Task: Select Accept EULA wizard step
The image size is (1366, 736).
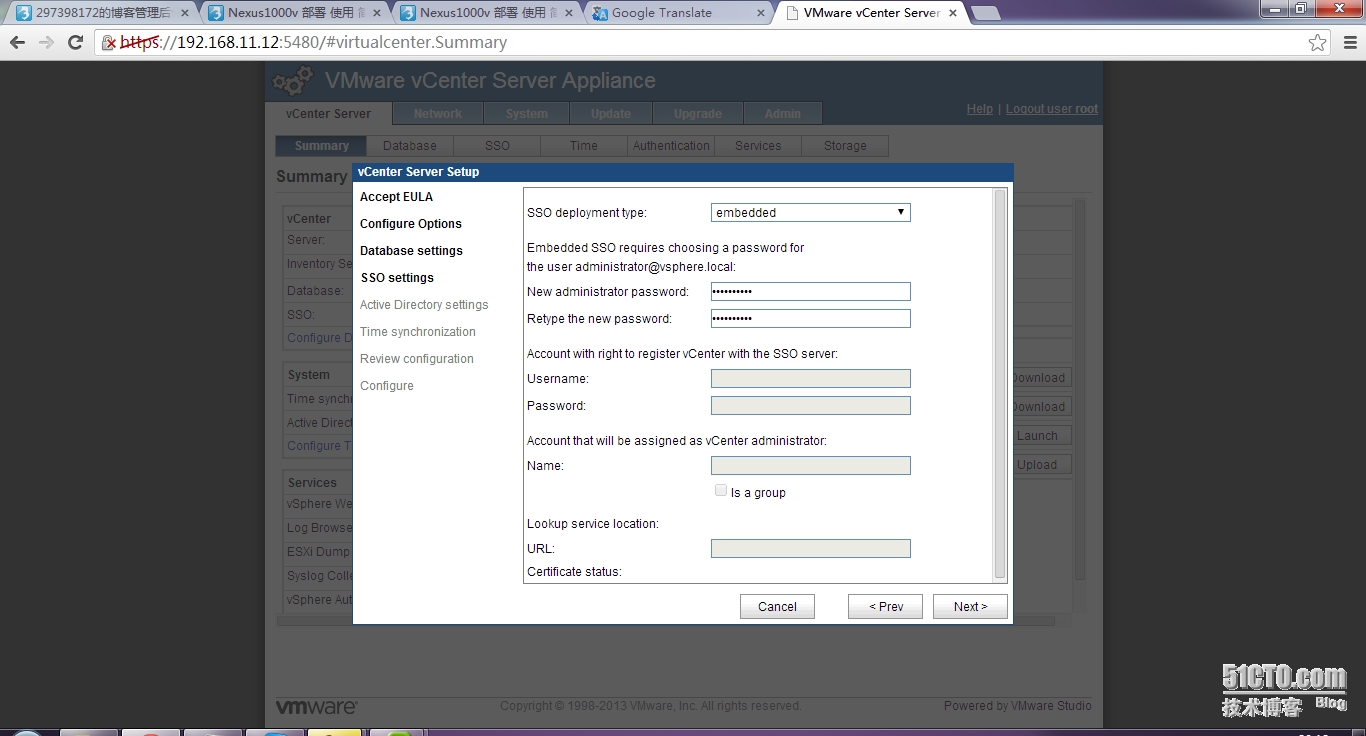Action: 396,197
